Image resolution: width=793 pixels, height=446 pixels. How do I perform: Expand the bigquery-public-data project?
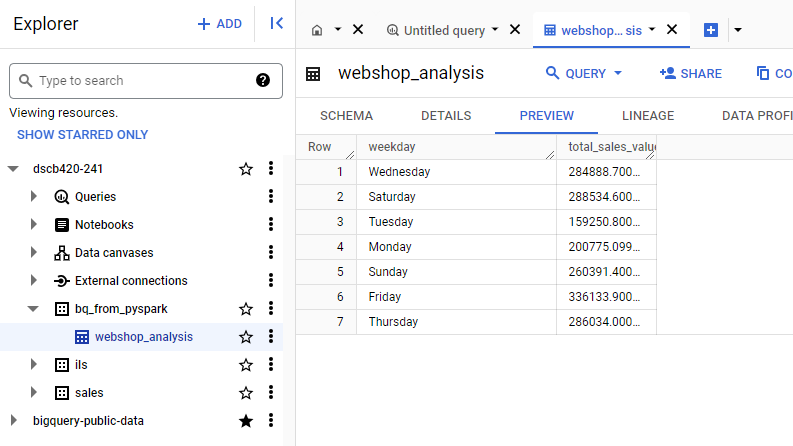pyautogui.click(x=14, y=420)
